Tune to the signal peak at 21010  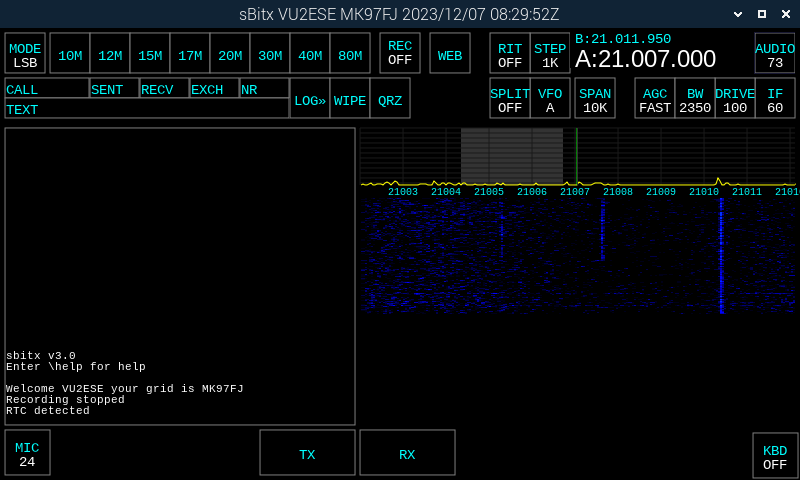(x=718, y=181)
